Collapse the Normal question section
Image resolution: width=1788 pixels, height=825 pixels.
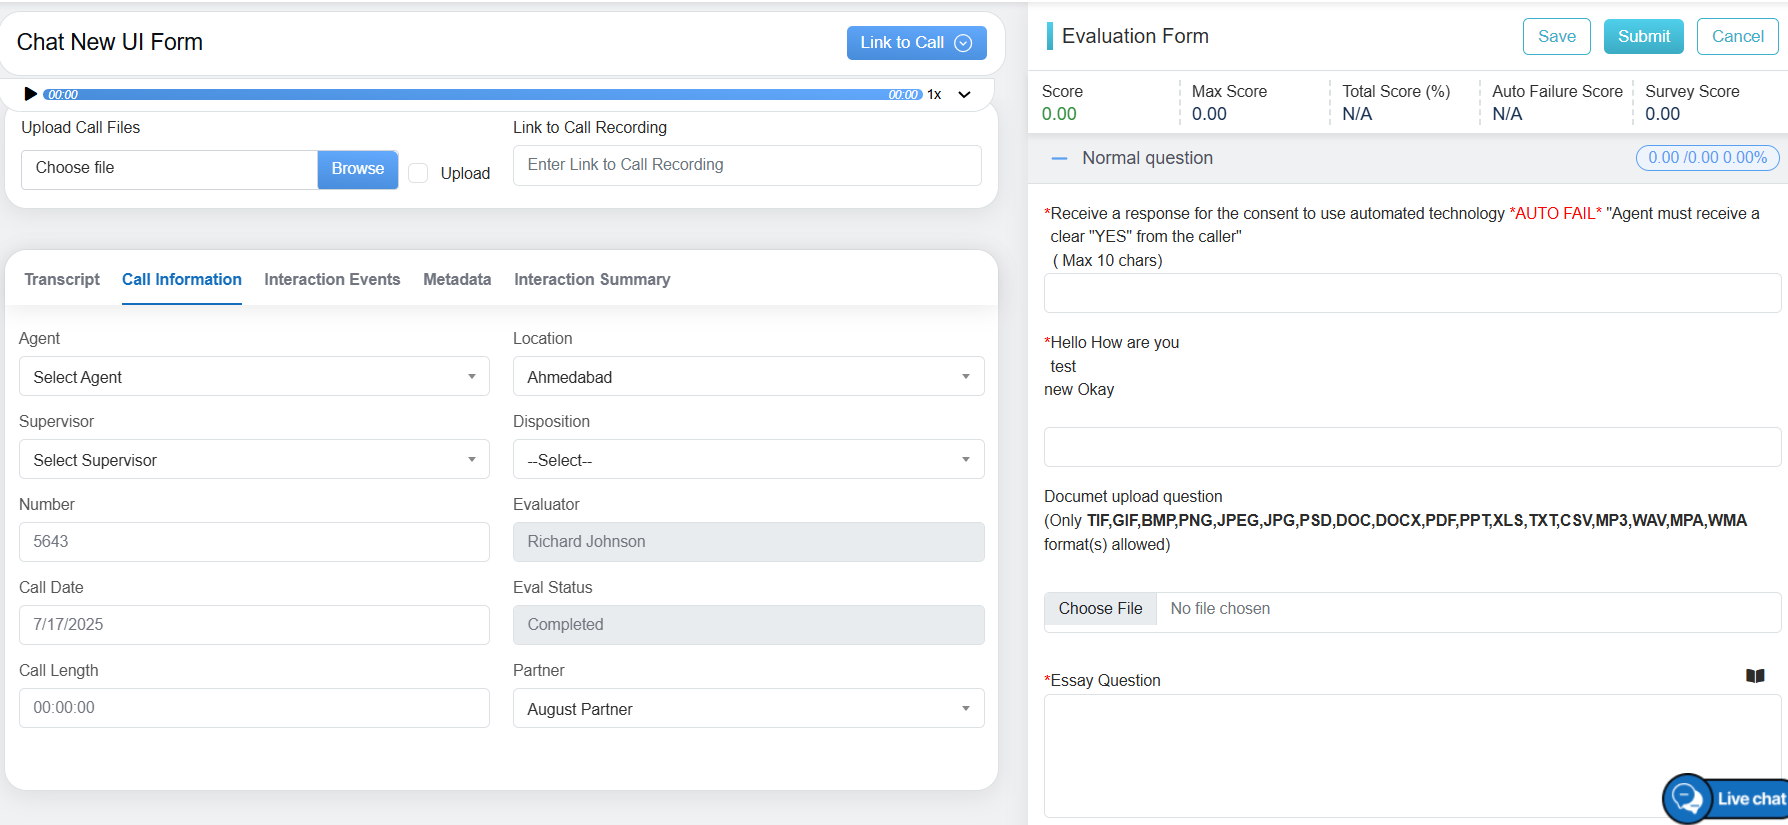tap(1059, 158)
